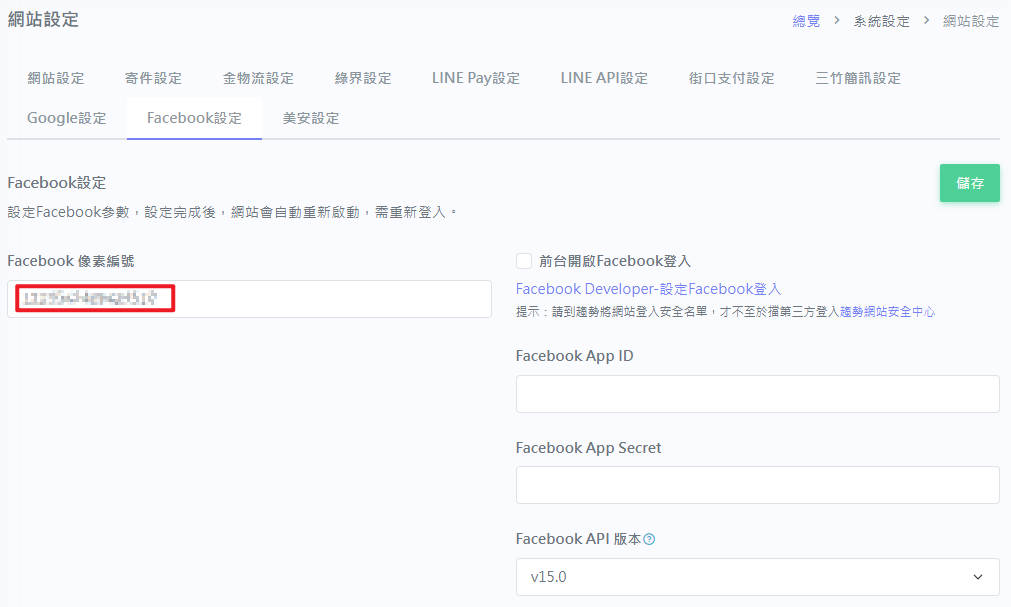Open the Facebook Developer-設定Facebook登入 link
Viewport: 1011px width, 607px height.
click(x=648, y=289)
